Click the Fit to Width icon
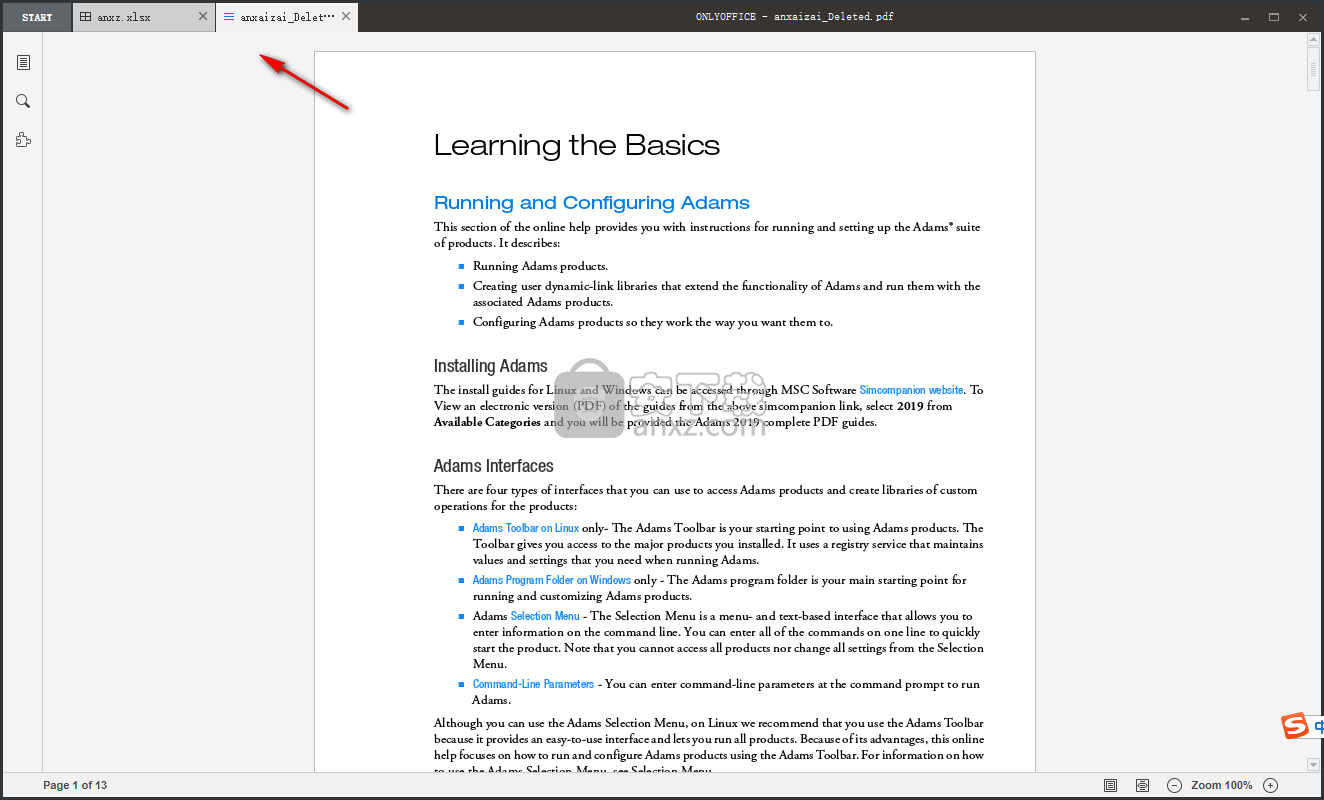Image resolution: width=1324 pixels, height=800 pixels. click(x=1143, y=785)
